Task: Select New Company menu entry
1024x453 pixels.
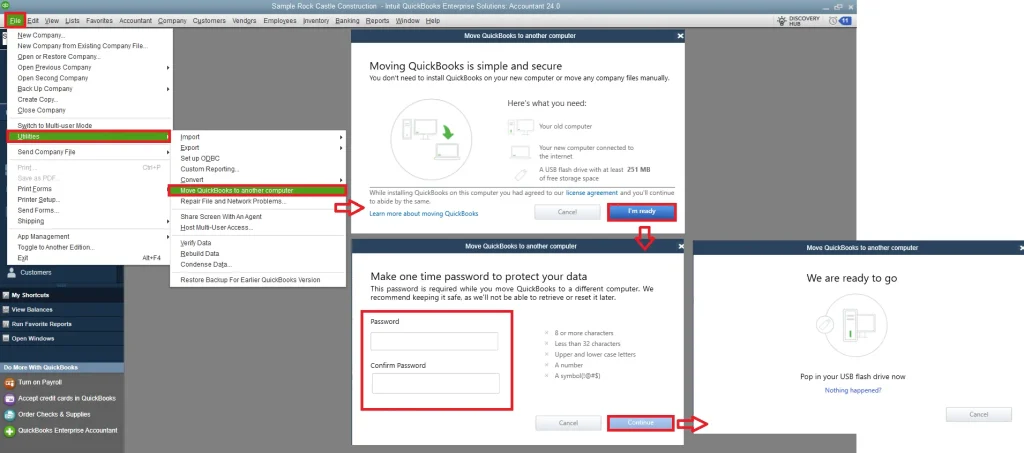Action: point(41,35)
